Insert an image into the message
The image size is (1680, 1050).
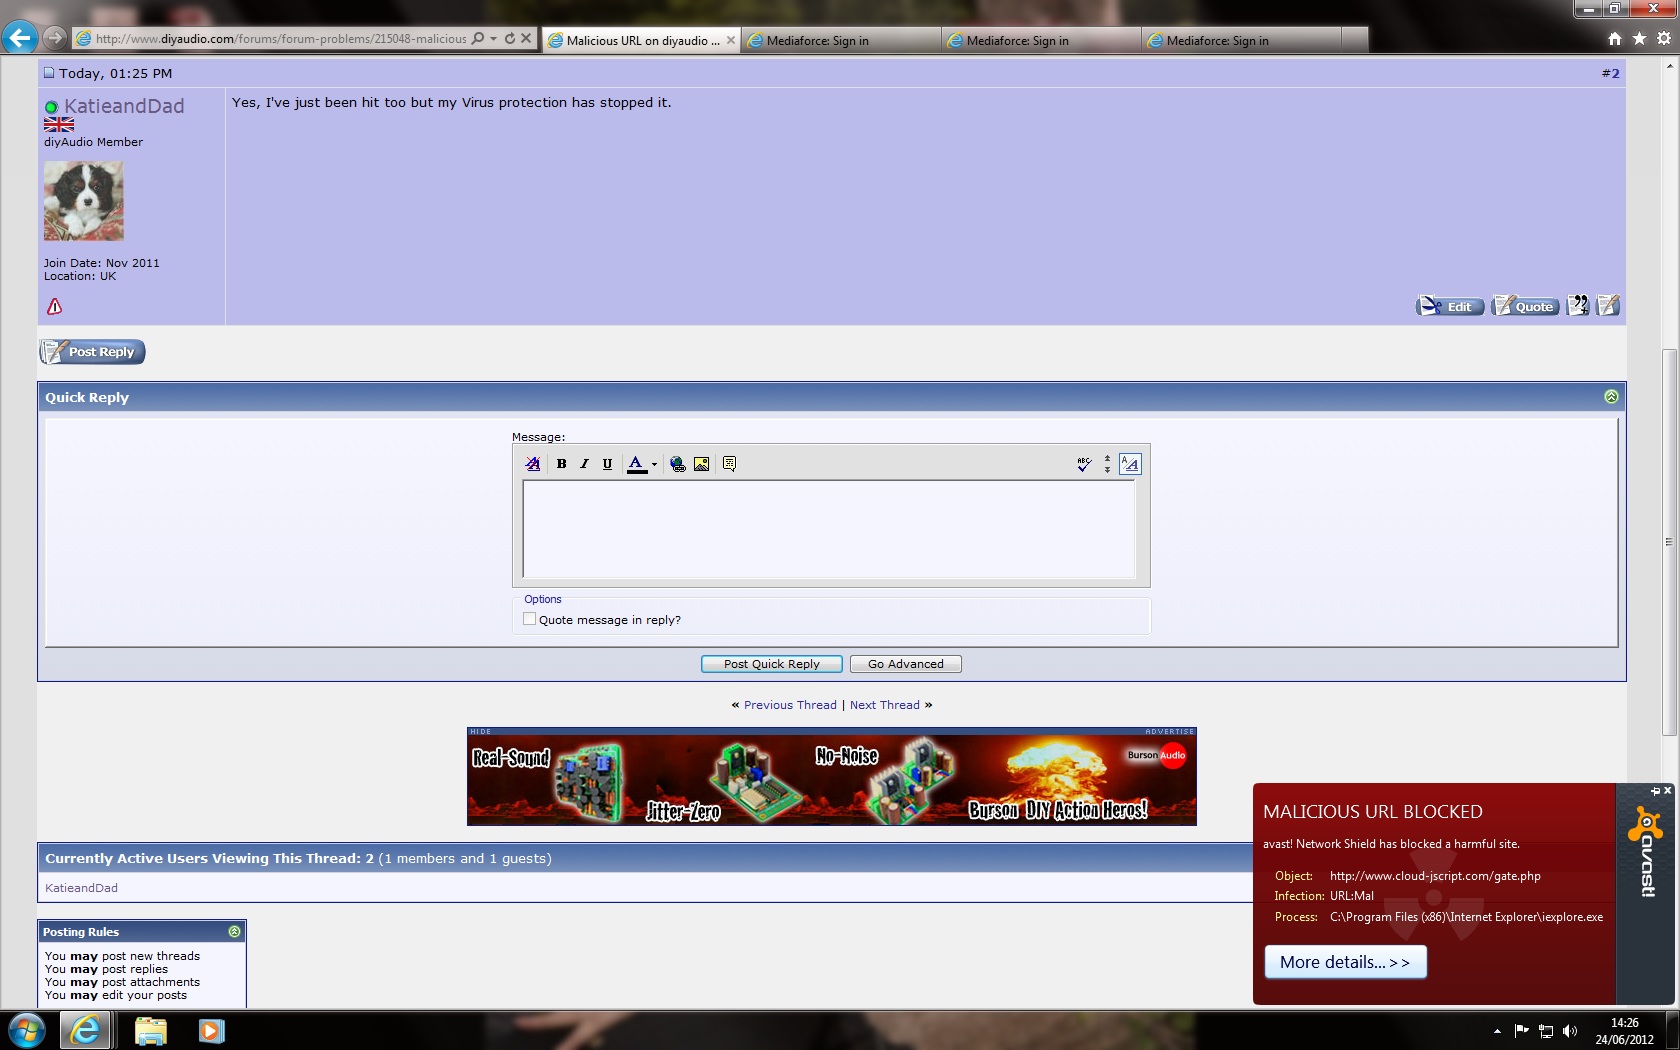701,464
